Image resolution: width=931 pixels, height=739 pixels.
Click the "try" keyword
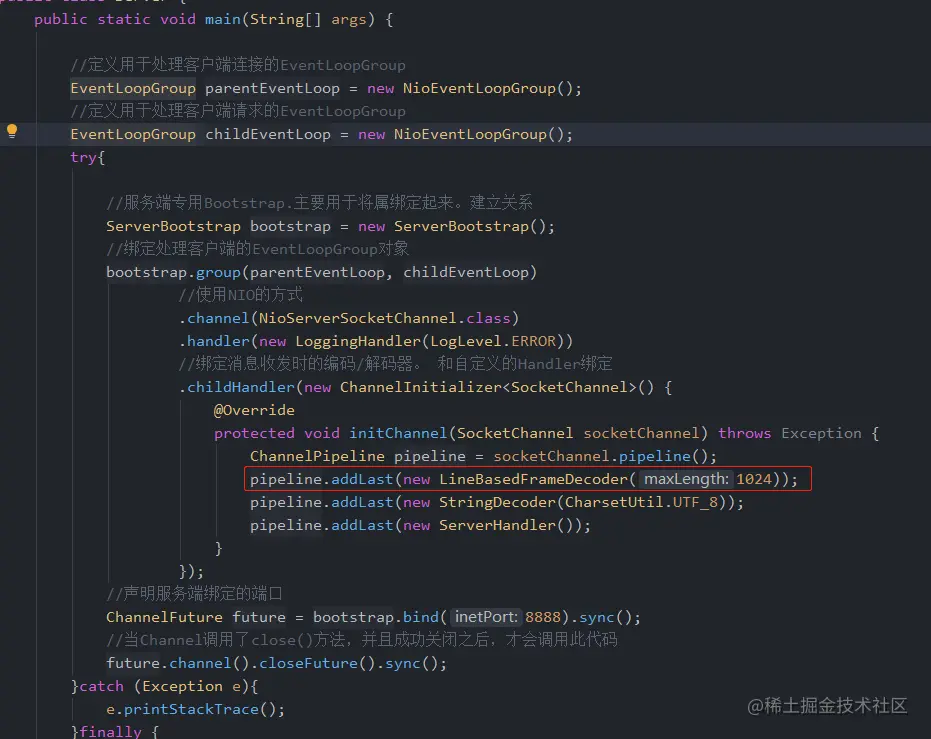click(83, 157)
